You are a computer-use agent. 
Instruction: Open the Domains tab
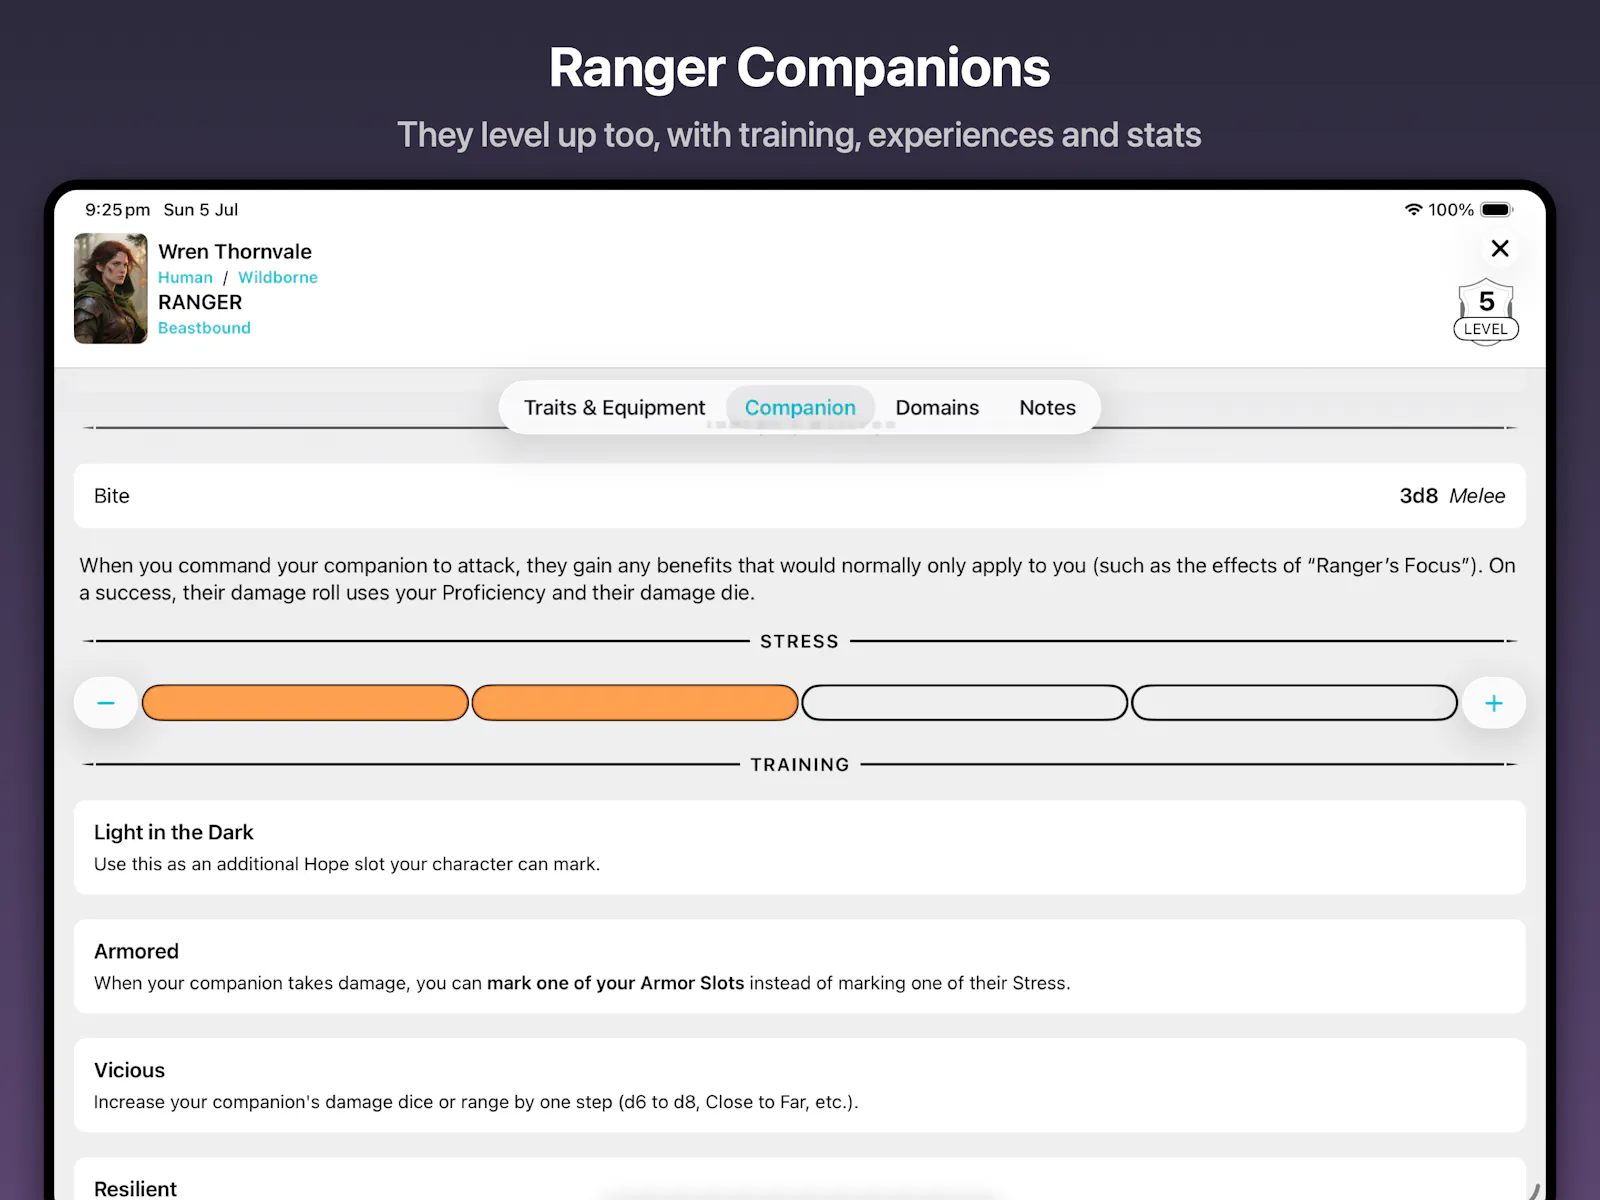(x=937, y=408)
